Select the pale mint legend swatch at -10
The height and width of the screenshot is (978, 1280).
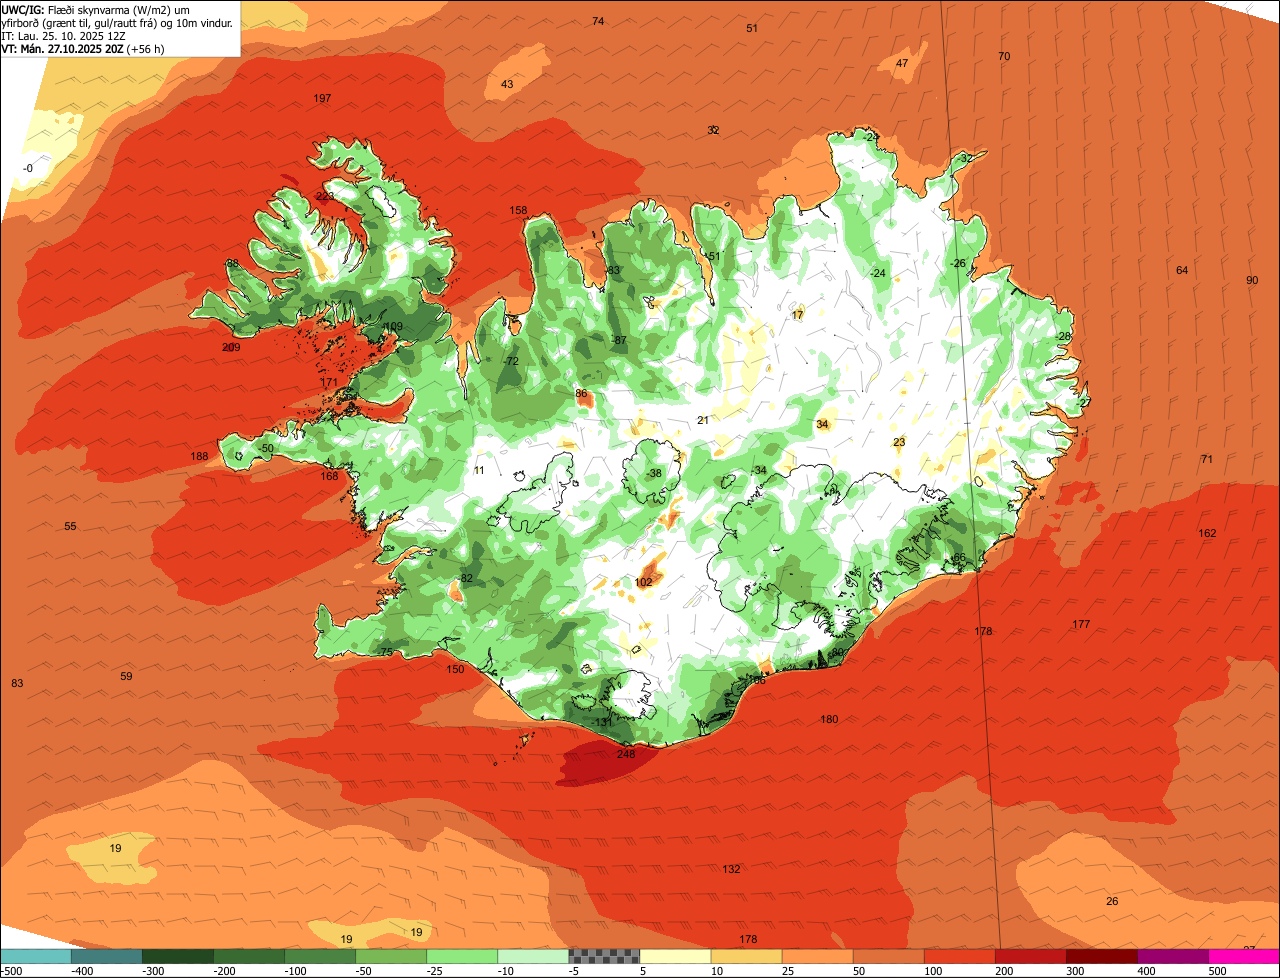tap(533, 956)
